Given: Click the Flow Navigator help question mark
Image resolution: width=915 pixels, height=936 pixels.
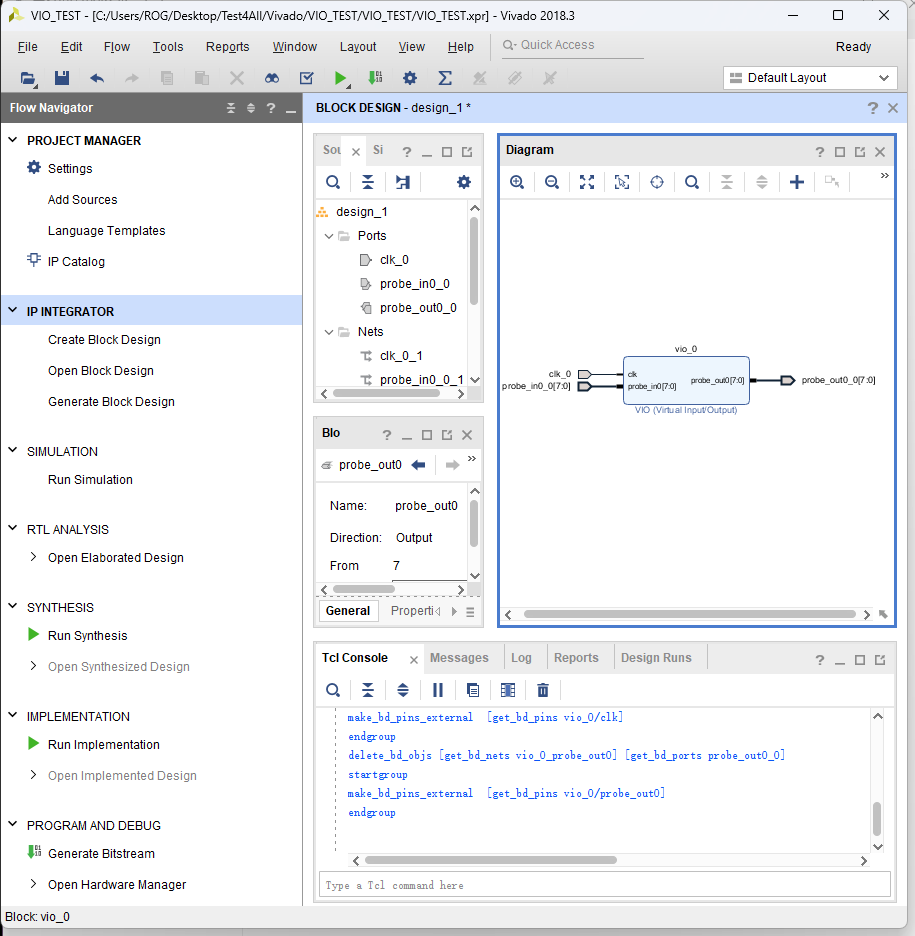Looking at the screenshot, I should [x=271, y=108].
